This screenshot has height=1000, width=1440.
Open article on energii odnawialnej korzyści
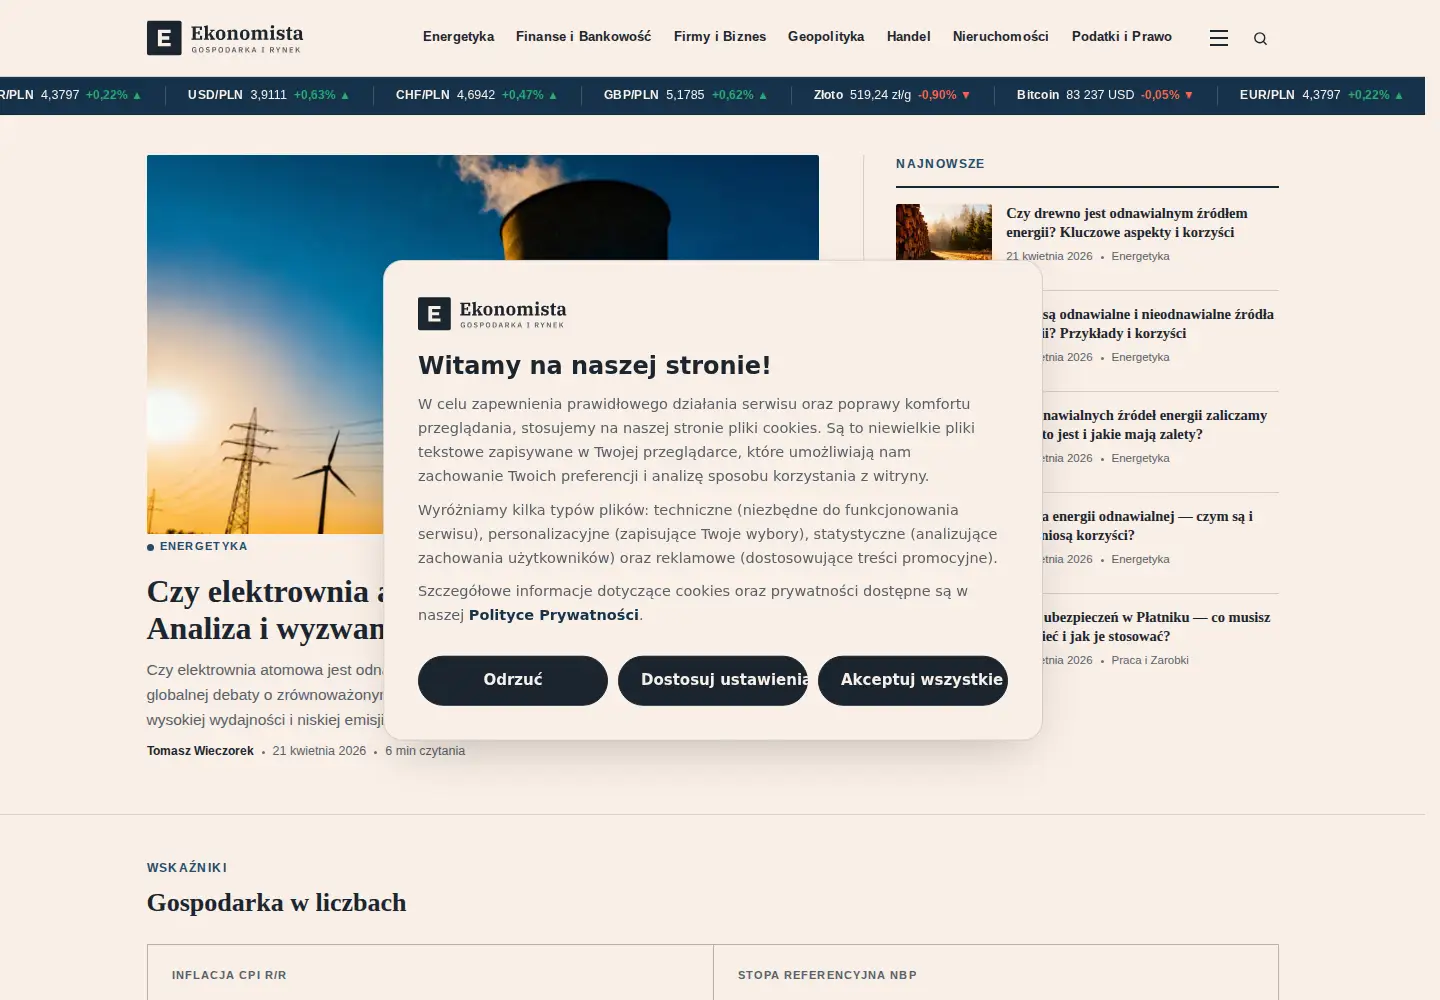click(1147, 525)
